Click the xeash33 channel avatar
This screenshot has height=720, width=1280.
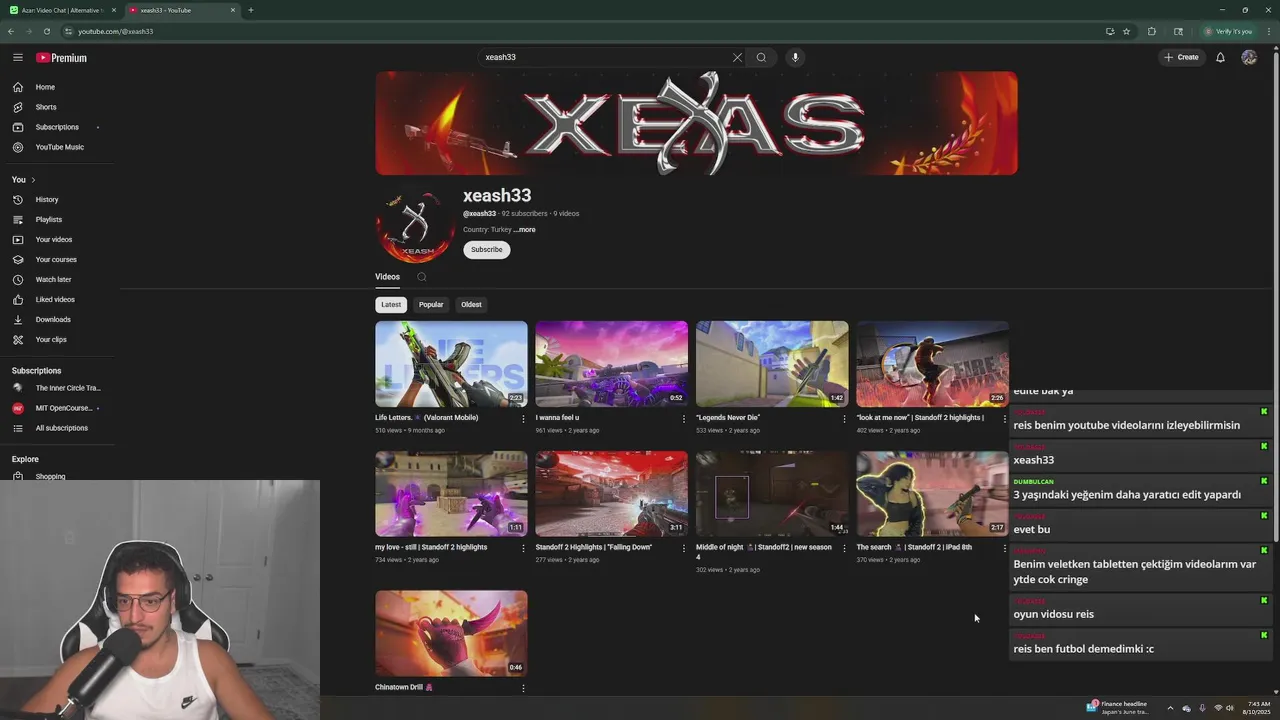pyautogui.click(x=415, y=226)
